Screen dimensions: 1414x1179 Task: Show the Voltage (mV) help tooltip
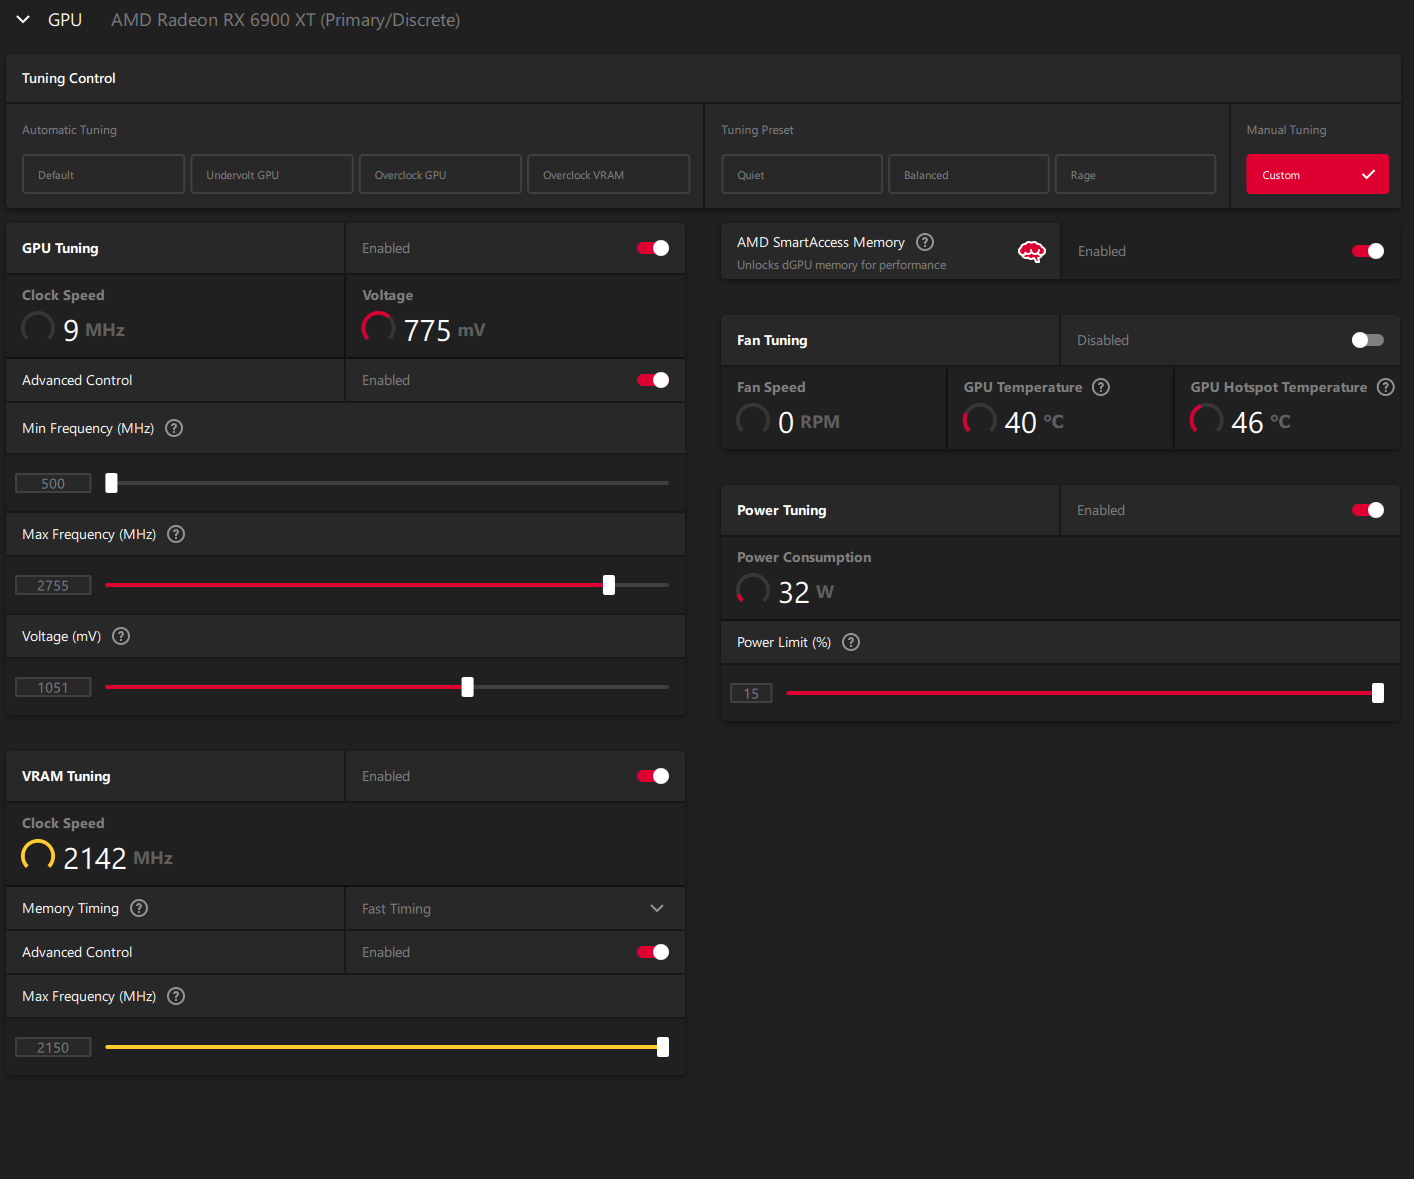pos(121,636)
